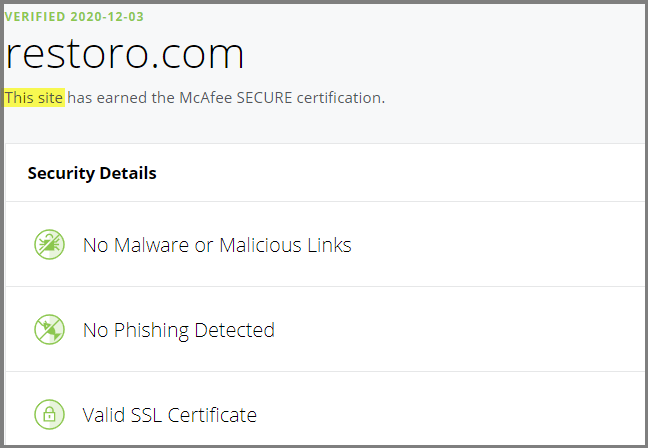Image resolution: width=648 pixels, height=448 pixels.
Task: Click the word "Phishing" in the second row
Action: (x=151, y=330)
